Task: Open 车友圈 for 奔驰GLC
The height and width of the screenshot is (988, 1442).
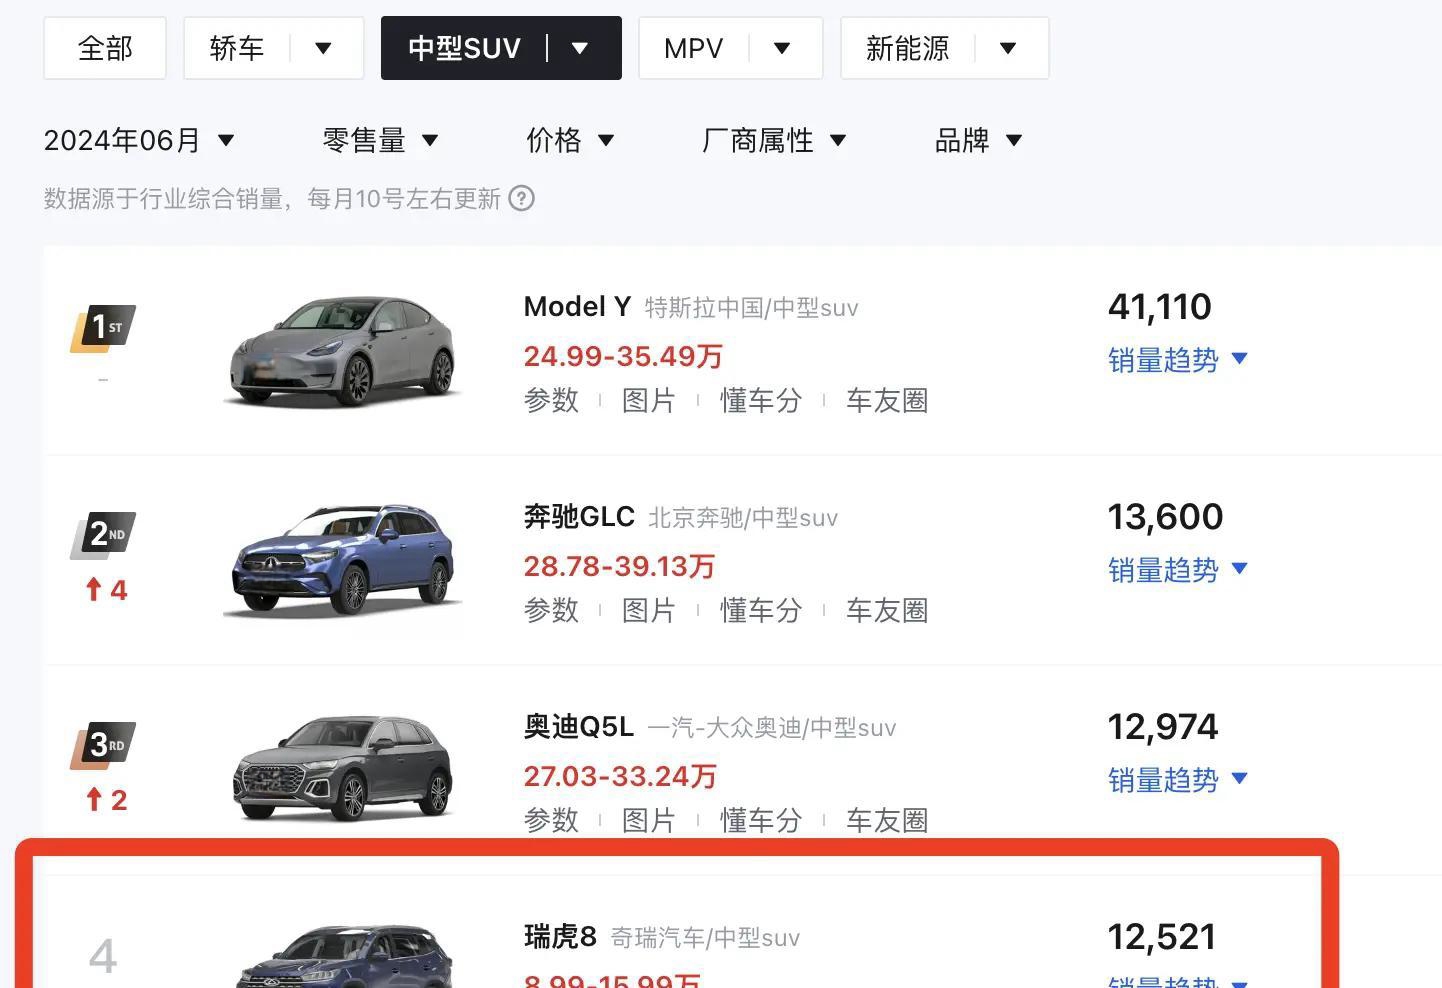Action: coord(887,611)
